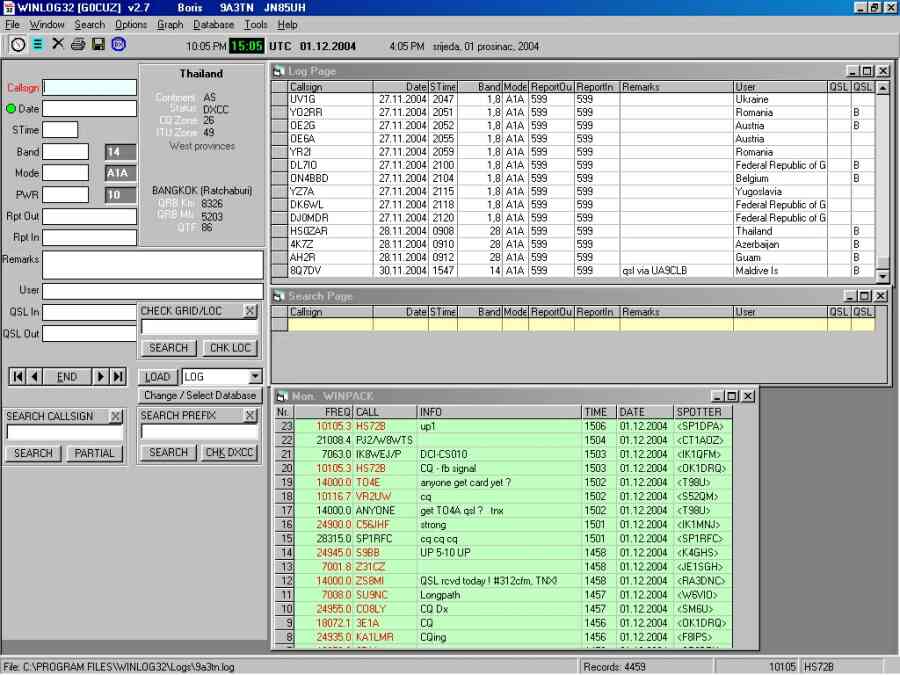Open the Database menu
The height and width of the screenshot is (675, 900).
213,24
